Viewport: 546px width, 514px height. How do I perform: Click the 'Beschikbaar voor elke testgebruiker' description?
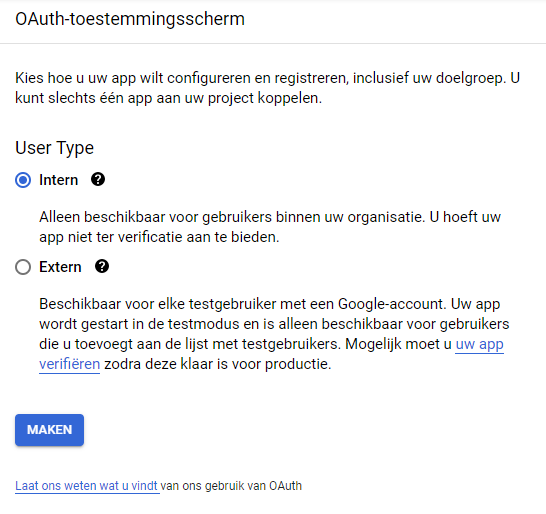[274, 334]
